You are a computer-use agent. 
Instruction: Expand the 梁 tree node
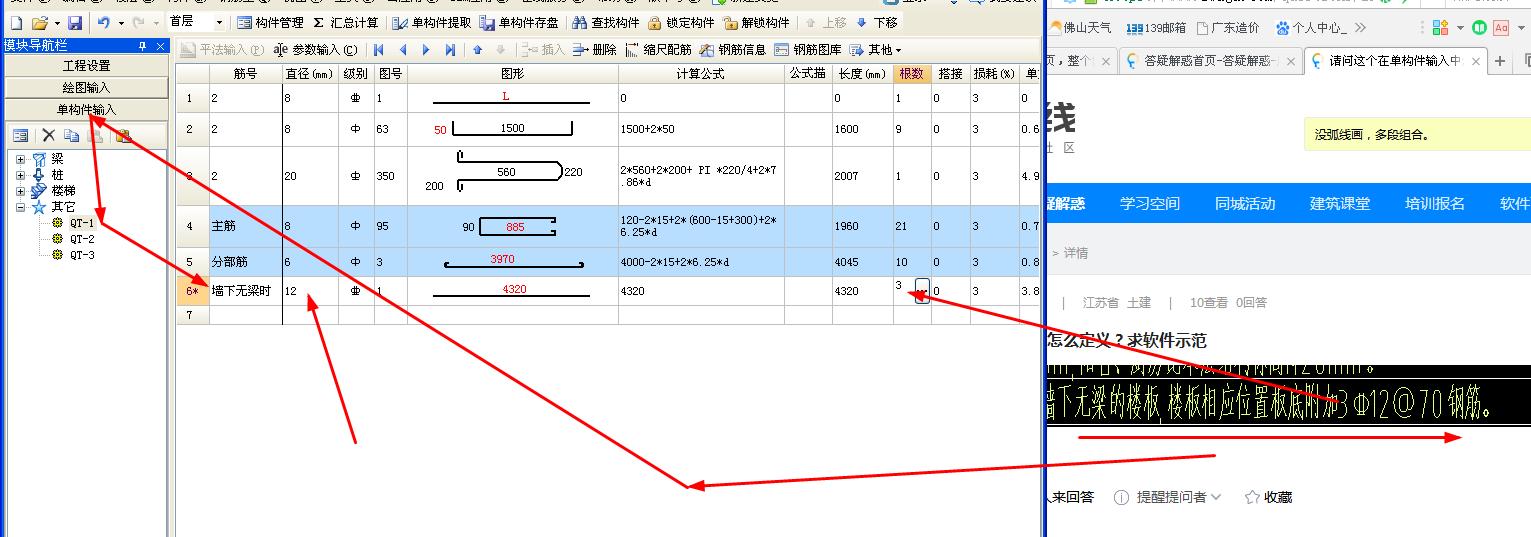(20, 159)
